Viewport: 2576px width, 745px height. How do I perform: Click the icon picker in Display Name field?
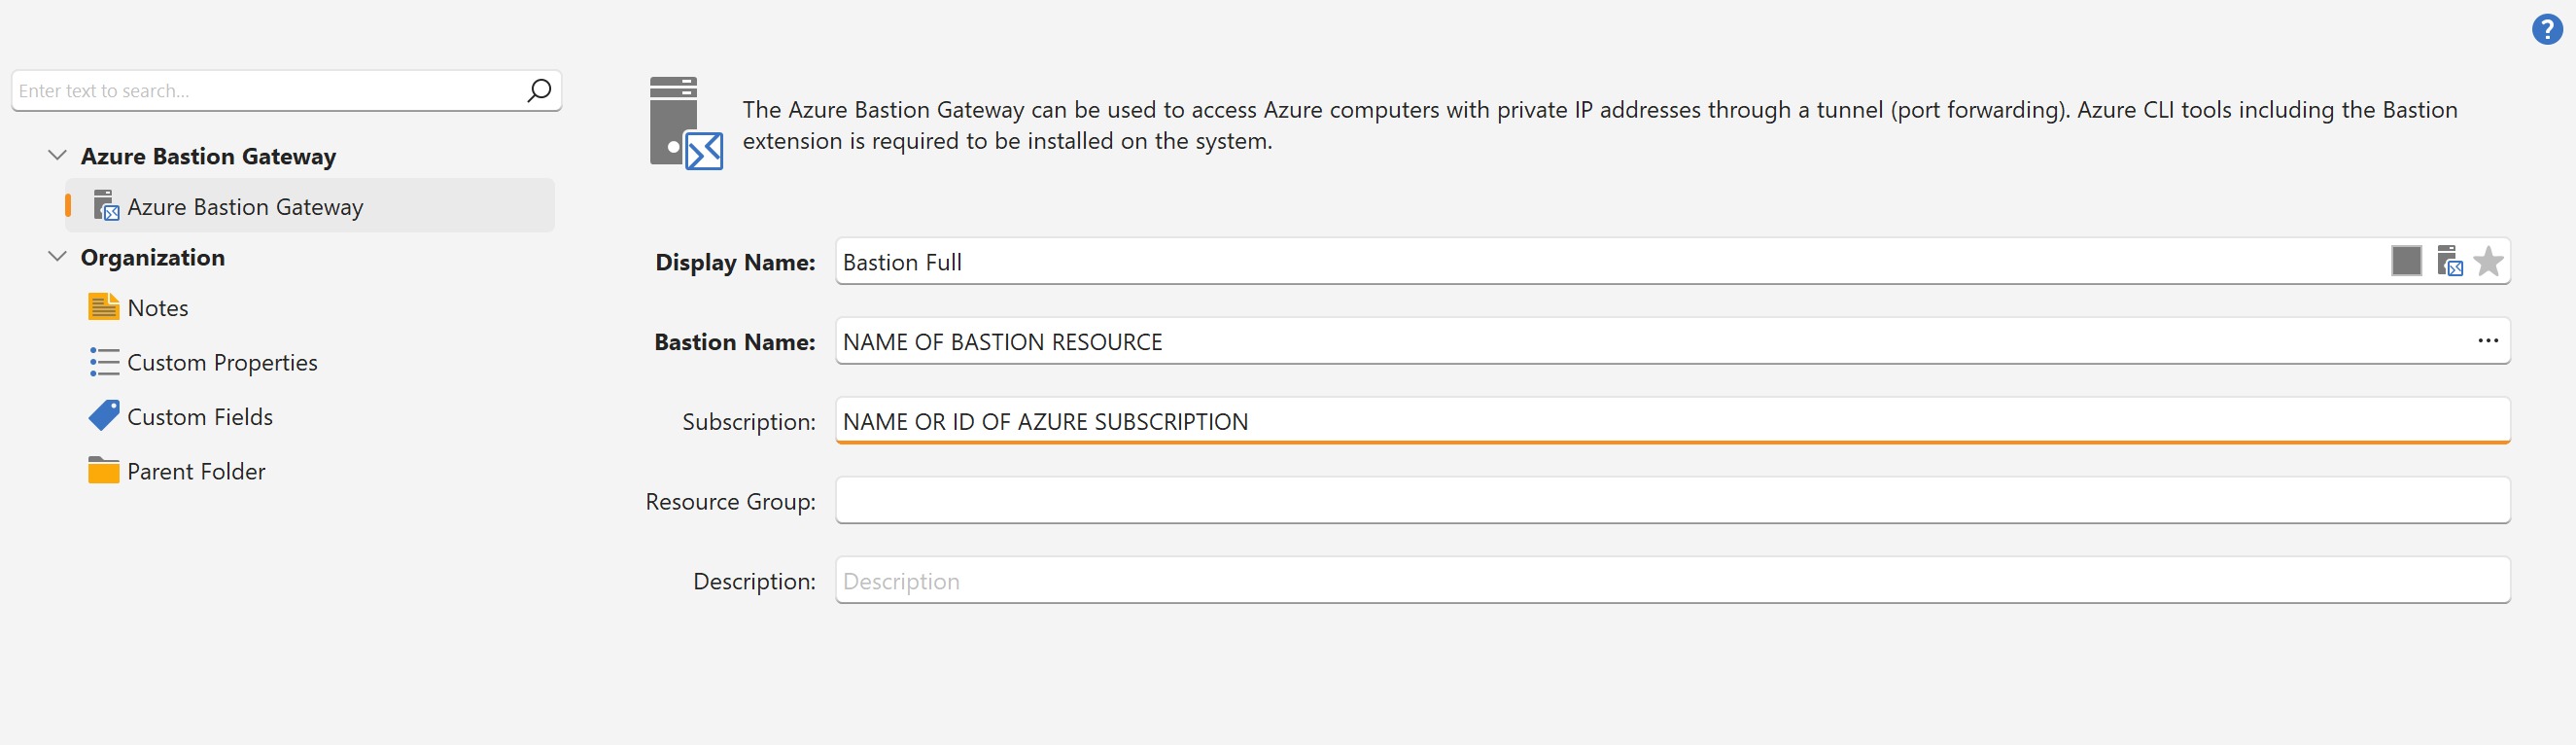(x=2449, y=261)
